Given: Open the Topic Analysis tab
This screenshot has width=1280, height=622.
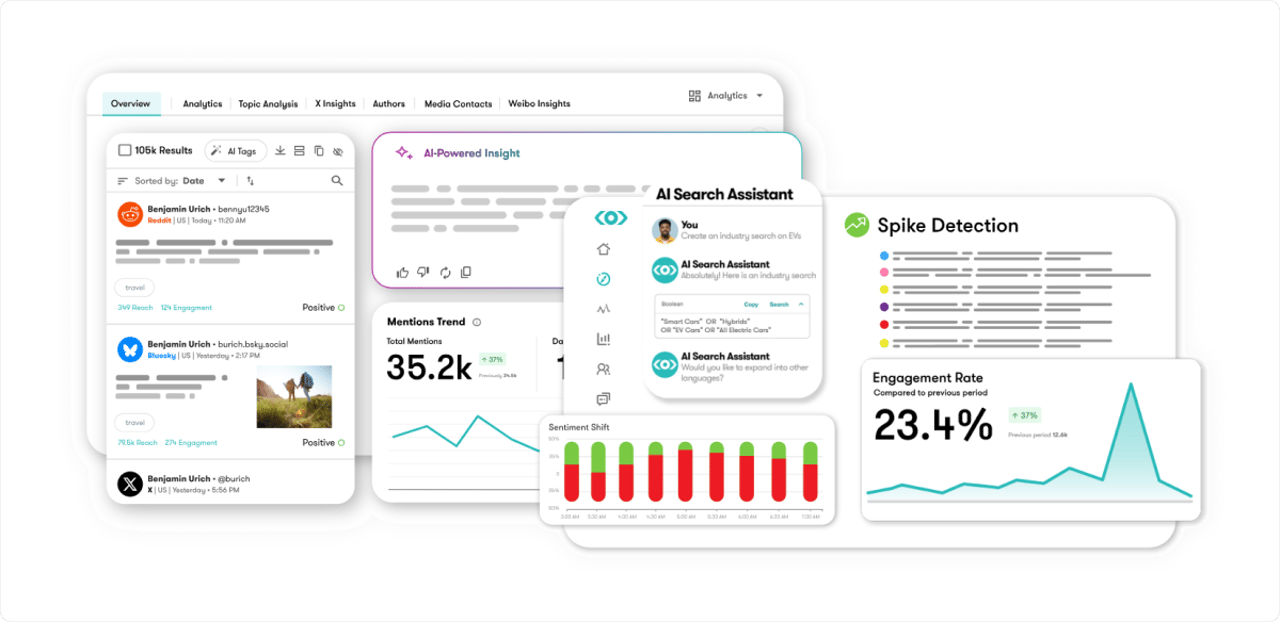Looking at the screenshot, I should pyautogui.click(x=268, y=104).
